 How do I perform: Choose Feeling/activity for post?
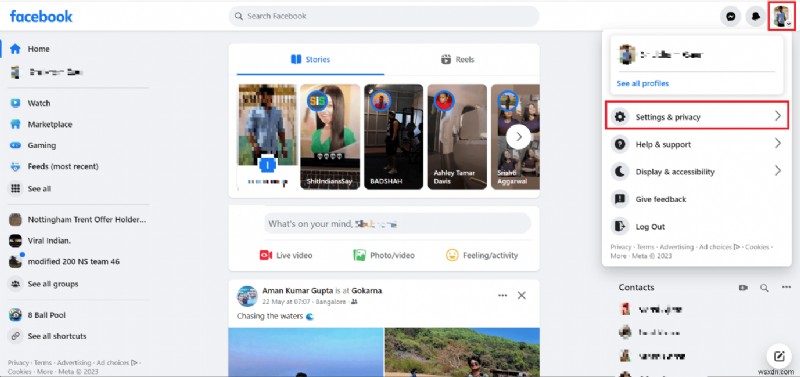(x=482, y=255)
